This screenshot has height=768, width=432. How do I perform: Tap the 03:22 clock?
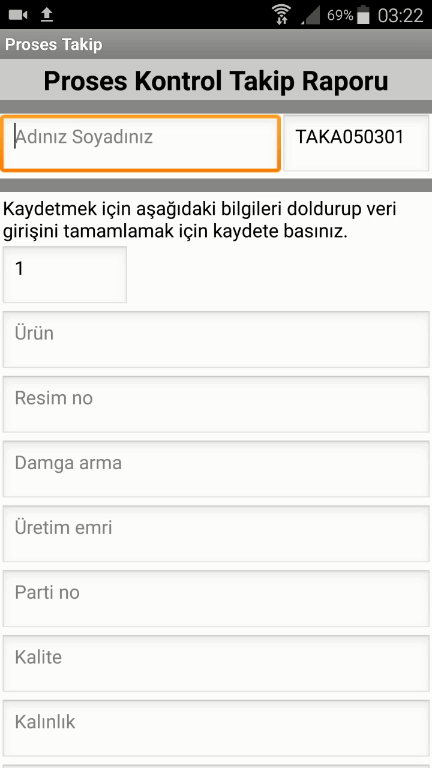(400, 16)
